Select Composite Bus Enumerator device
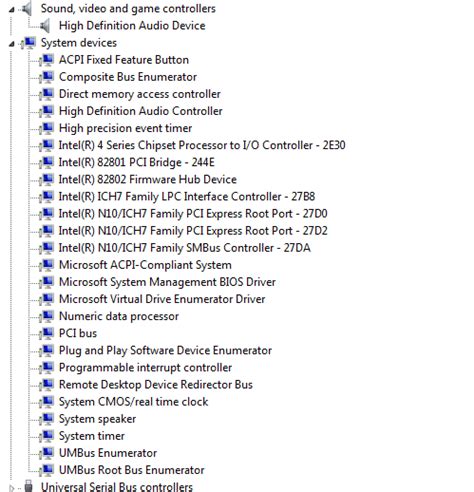Image resolution: width=474 pixels, height=492 pixels. pos(128,77)
